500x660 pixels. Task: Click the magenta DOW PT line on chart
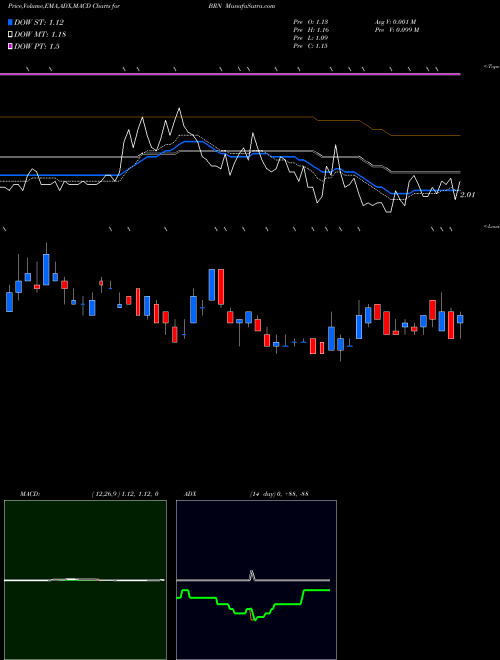(230, 75)
